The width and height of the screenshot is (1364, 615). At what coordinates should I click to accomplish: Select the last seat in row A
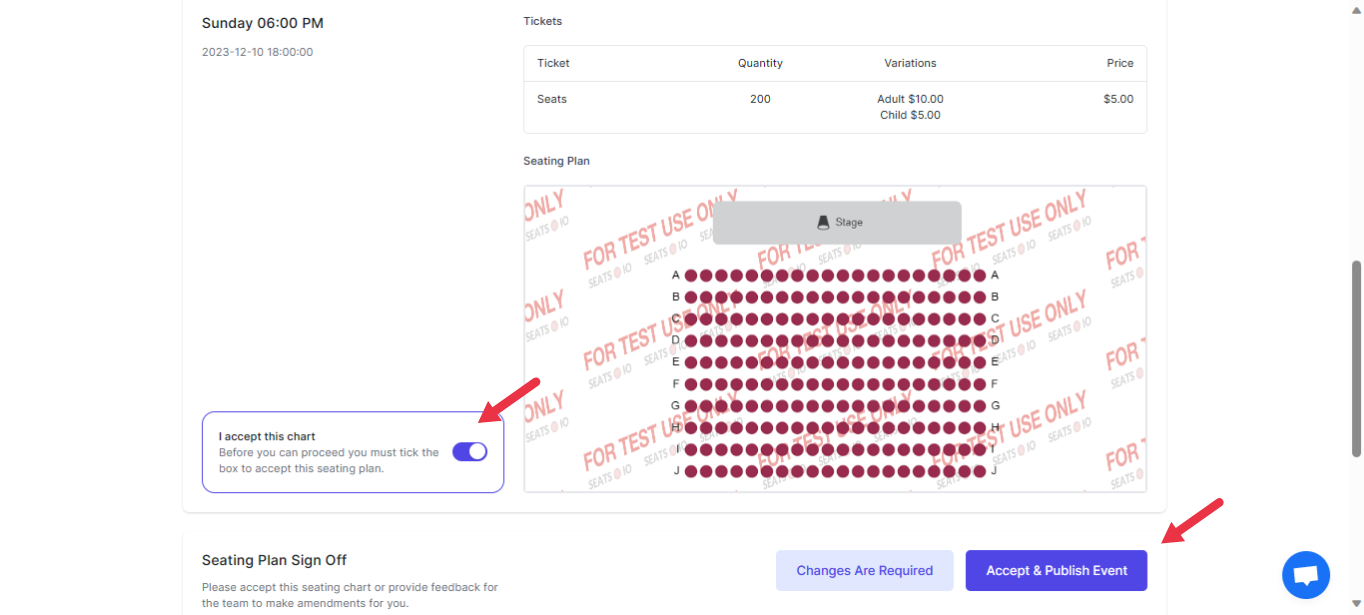(979, 275)
